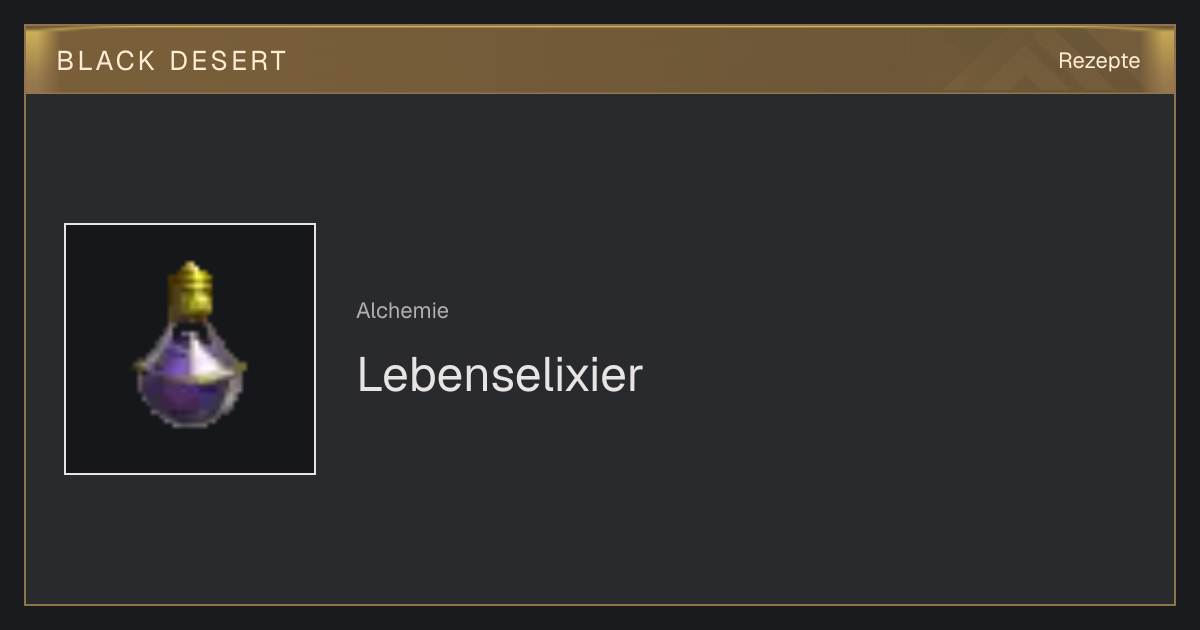Click the gold header banner bar
Viewport: 1200px width, 630px height.
pos(600,60)
